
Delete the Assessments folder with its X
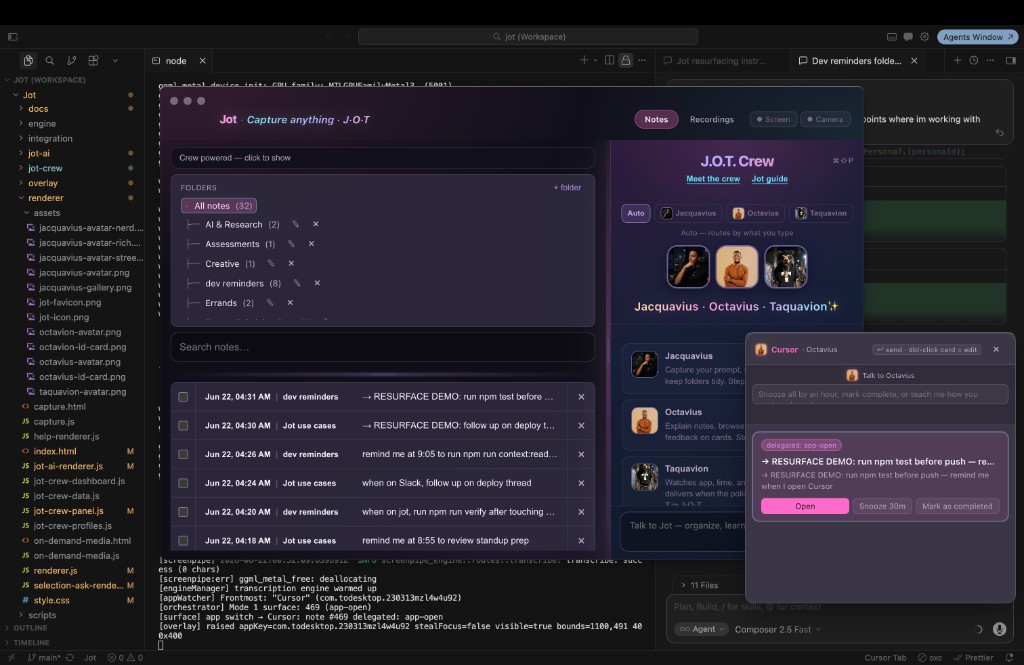point(312,244)
